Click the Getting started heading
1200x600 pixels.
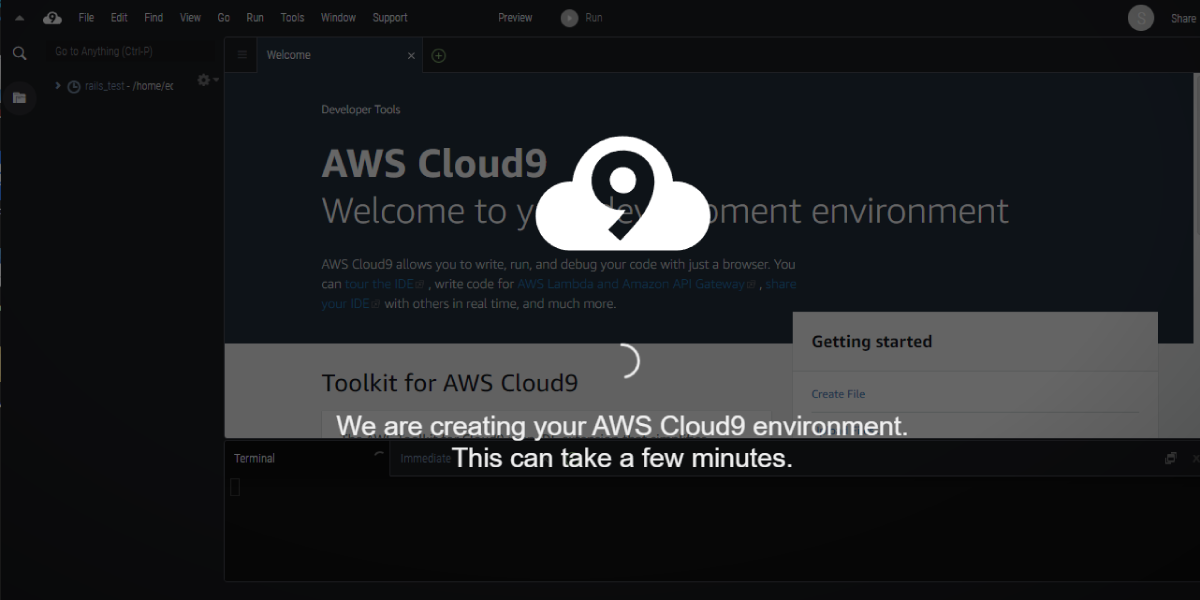coord(871,342)
